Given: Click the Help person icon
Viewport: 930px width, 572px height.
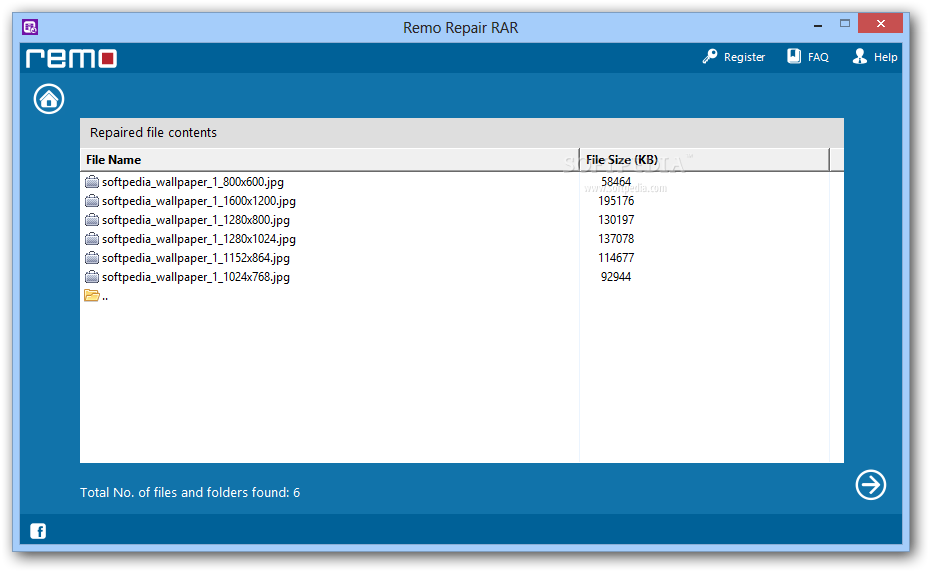Looking at the screenshot, I should point(859,56).
